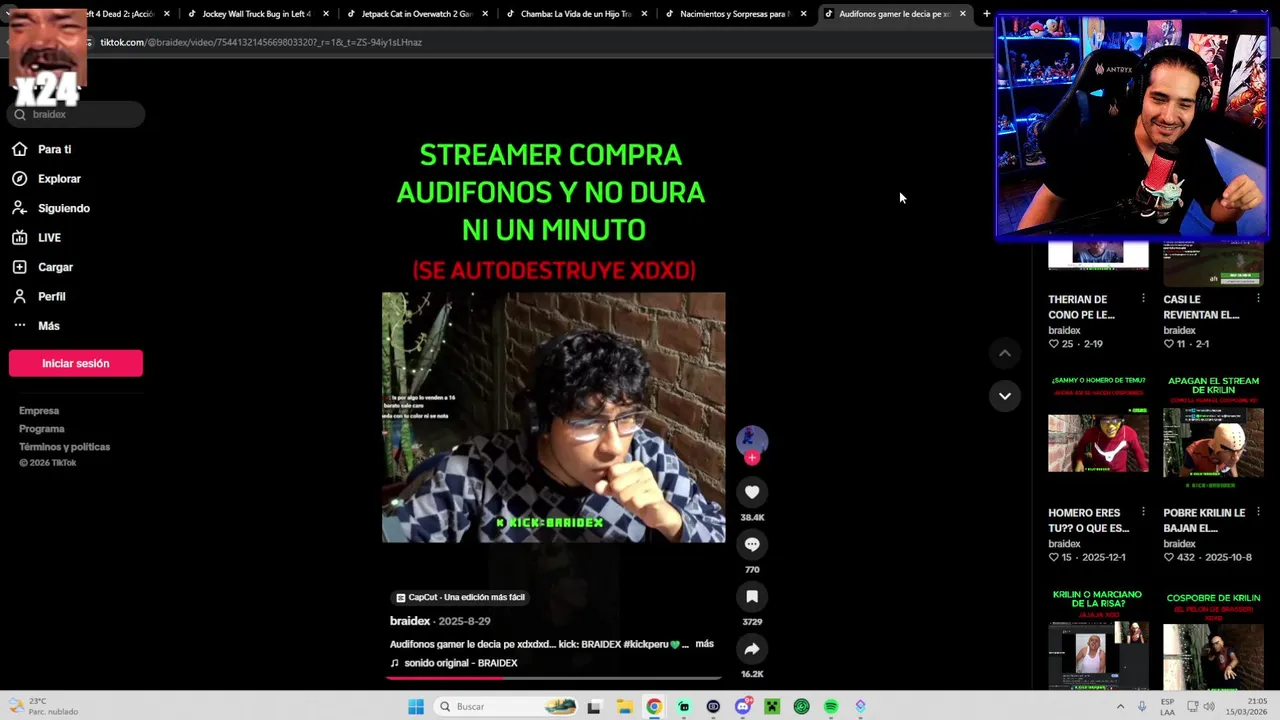This screenshot has height=720, width=1280.
Task: Open Términos y políticas footer link
Action: [64, 447]
